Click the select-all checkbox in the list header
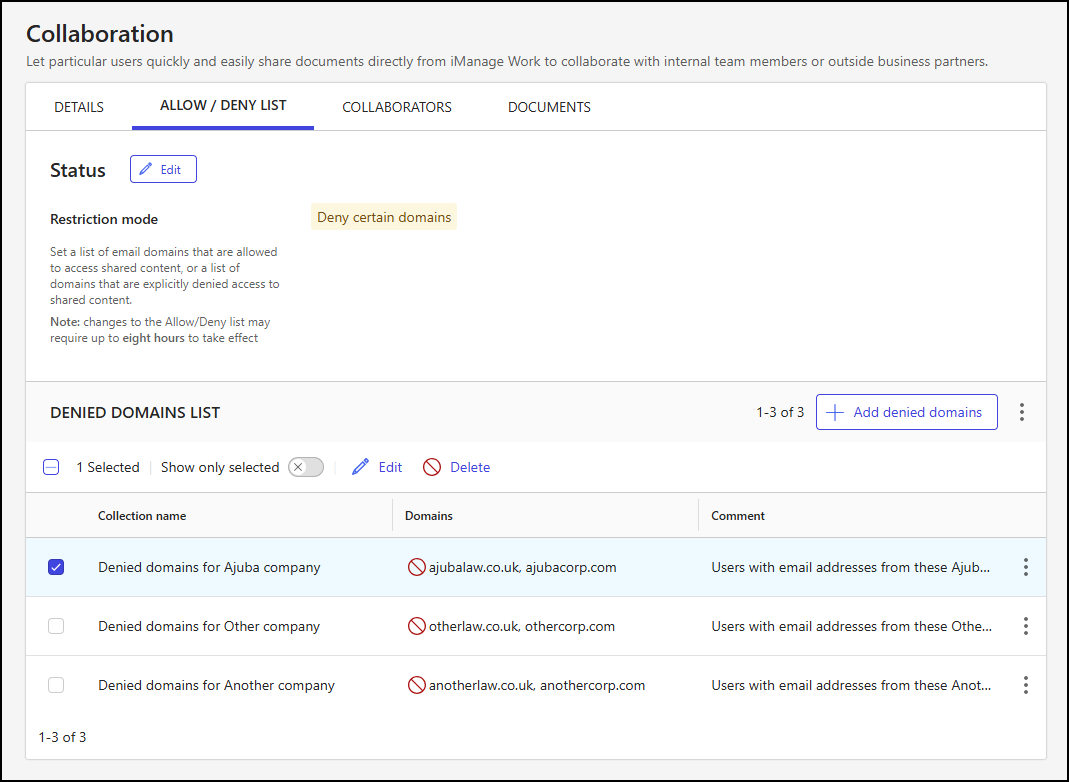 (x=51, y=467)
